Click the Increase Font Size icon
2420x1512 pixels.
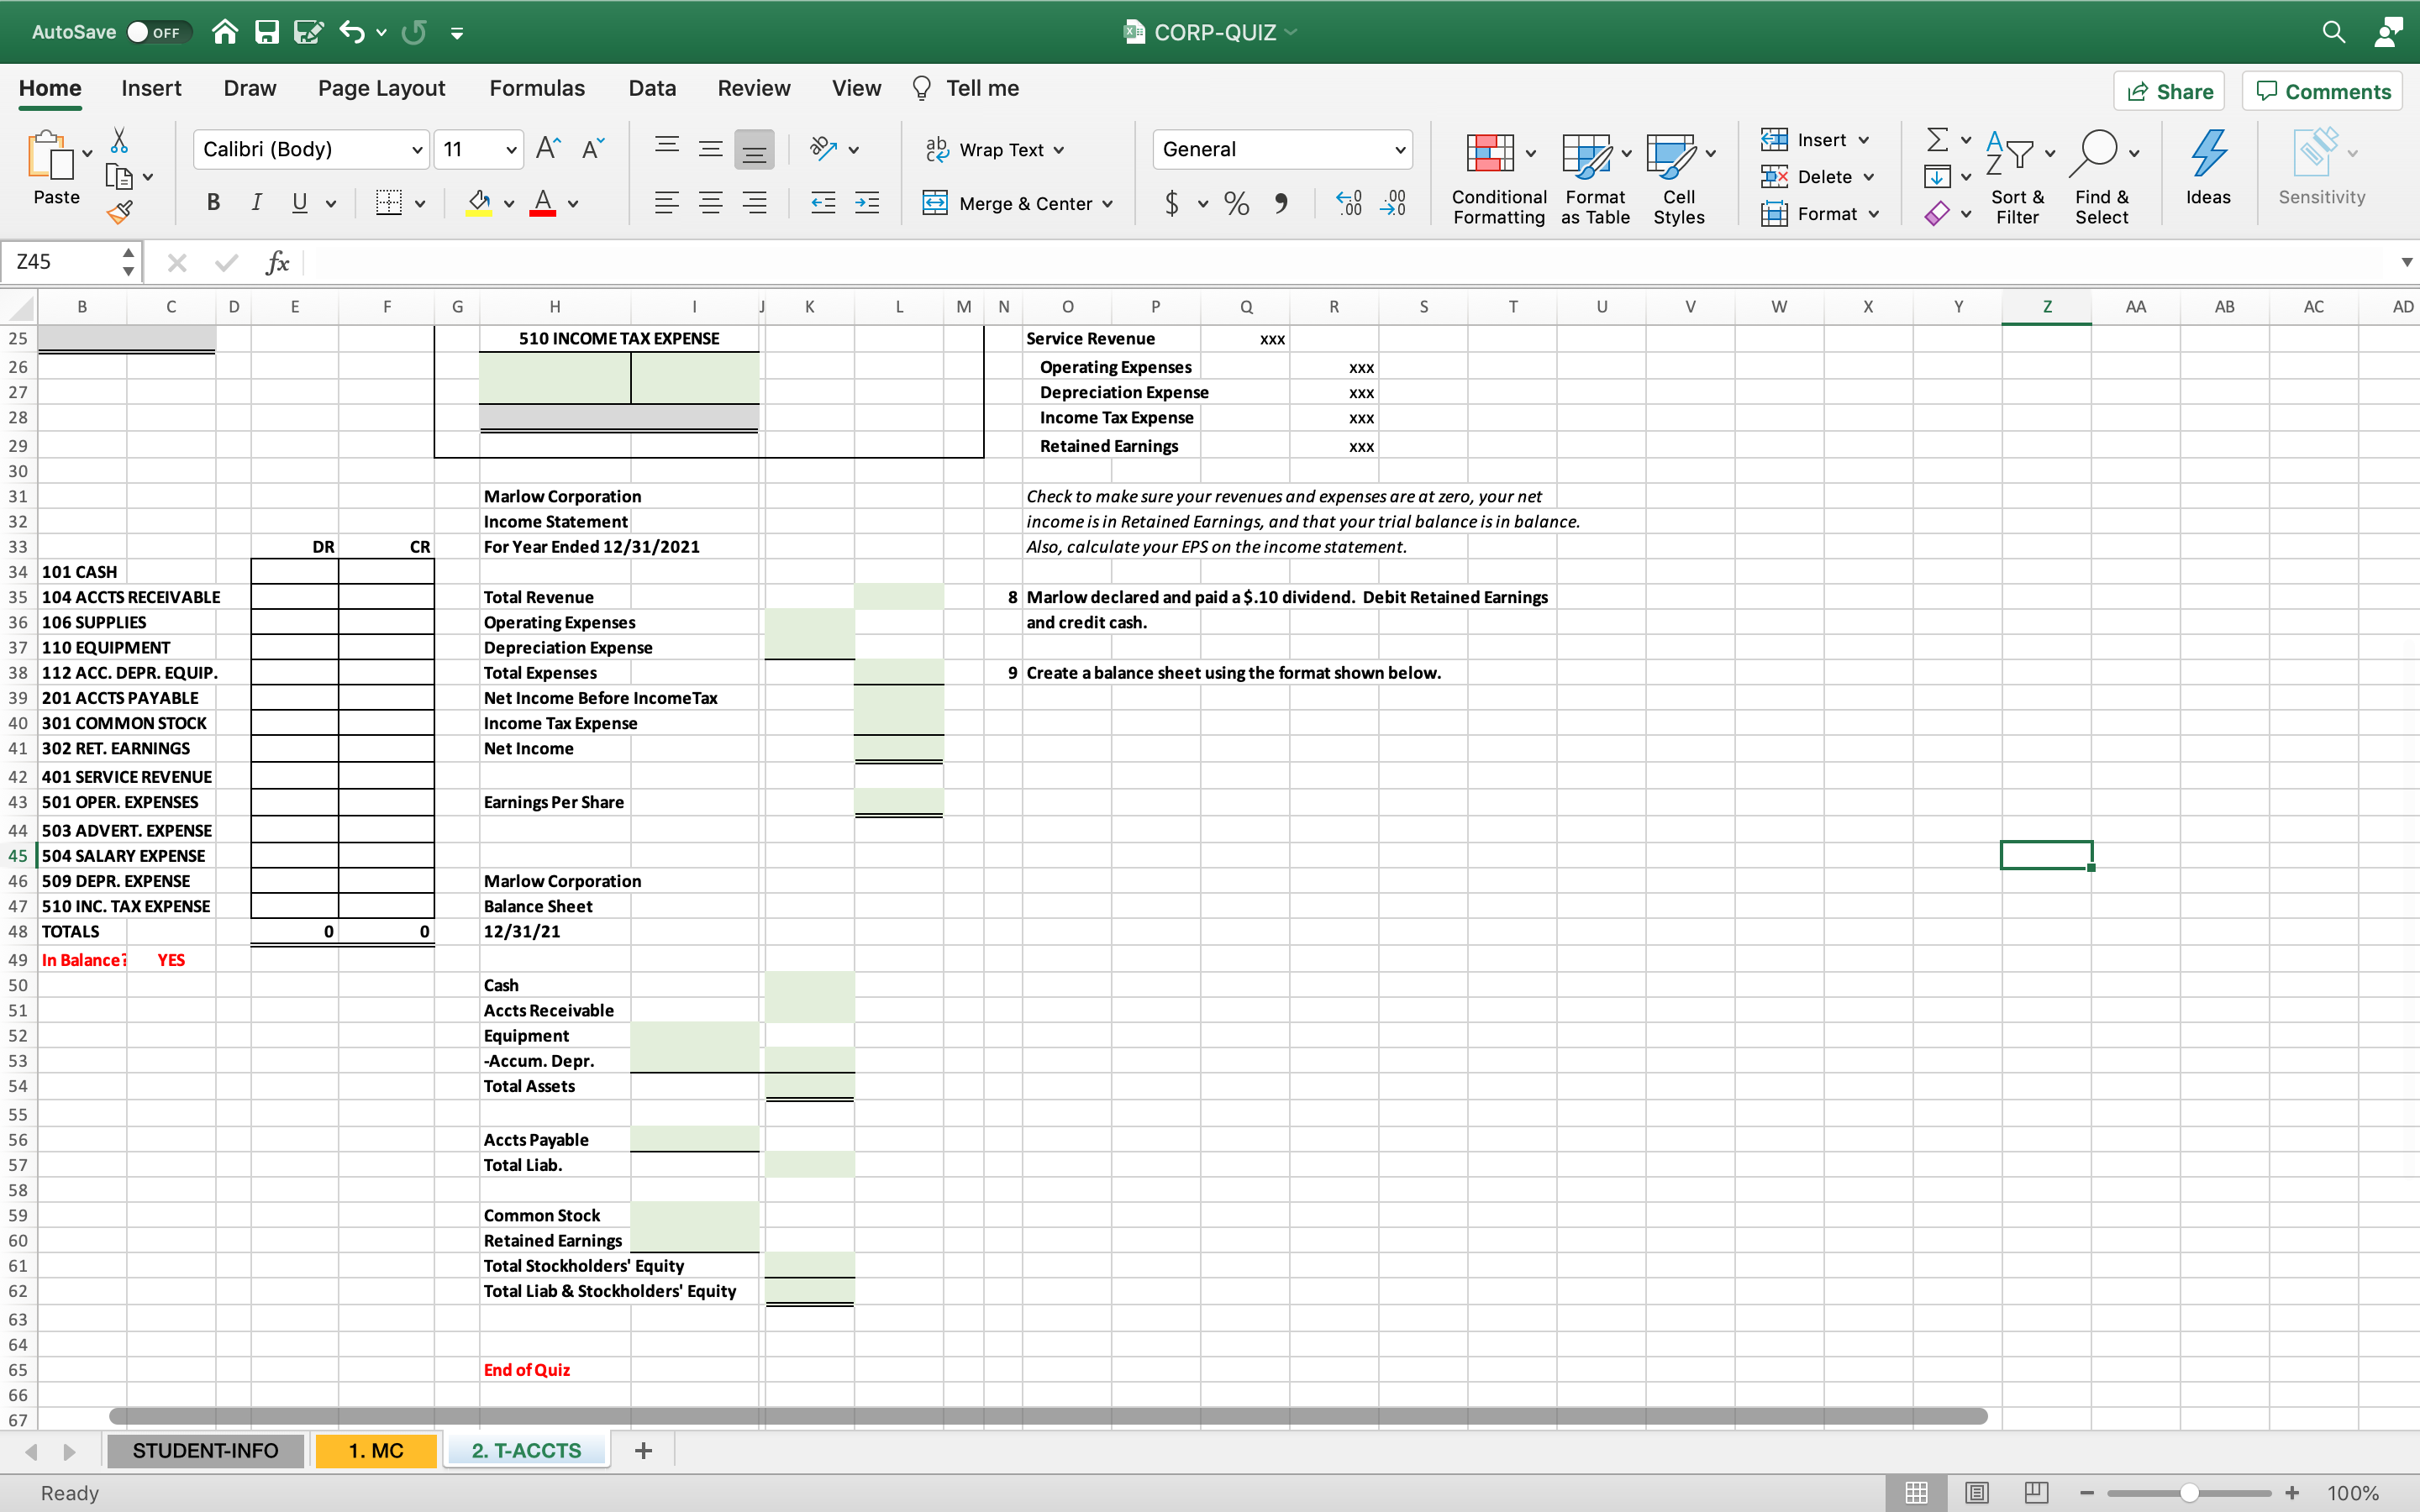pyautogui.click(x=548, y=149)
